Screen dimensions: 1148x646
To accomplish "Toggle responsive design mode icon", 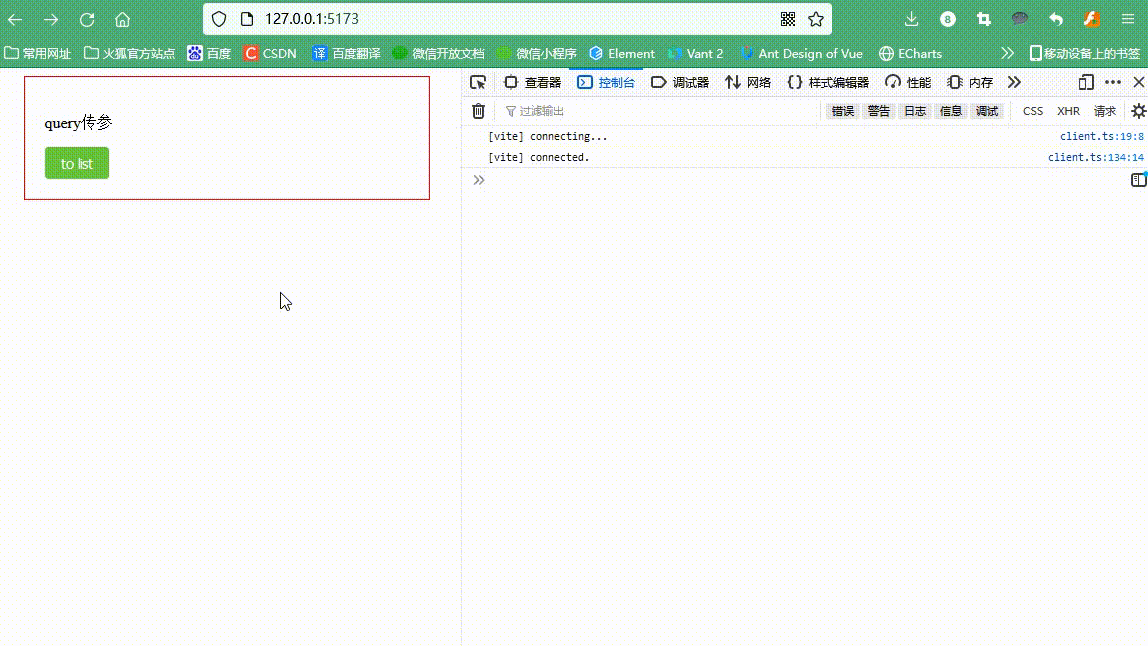I will [1086, 82].
